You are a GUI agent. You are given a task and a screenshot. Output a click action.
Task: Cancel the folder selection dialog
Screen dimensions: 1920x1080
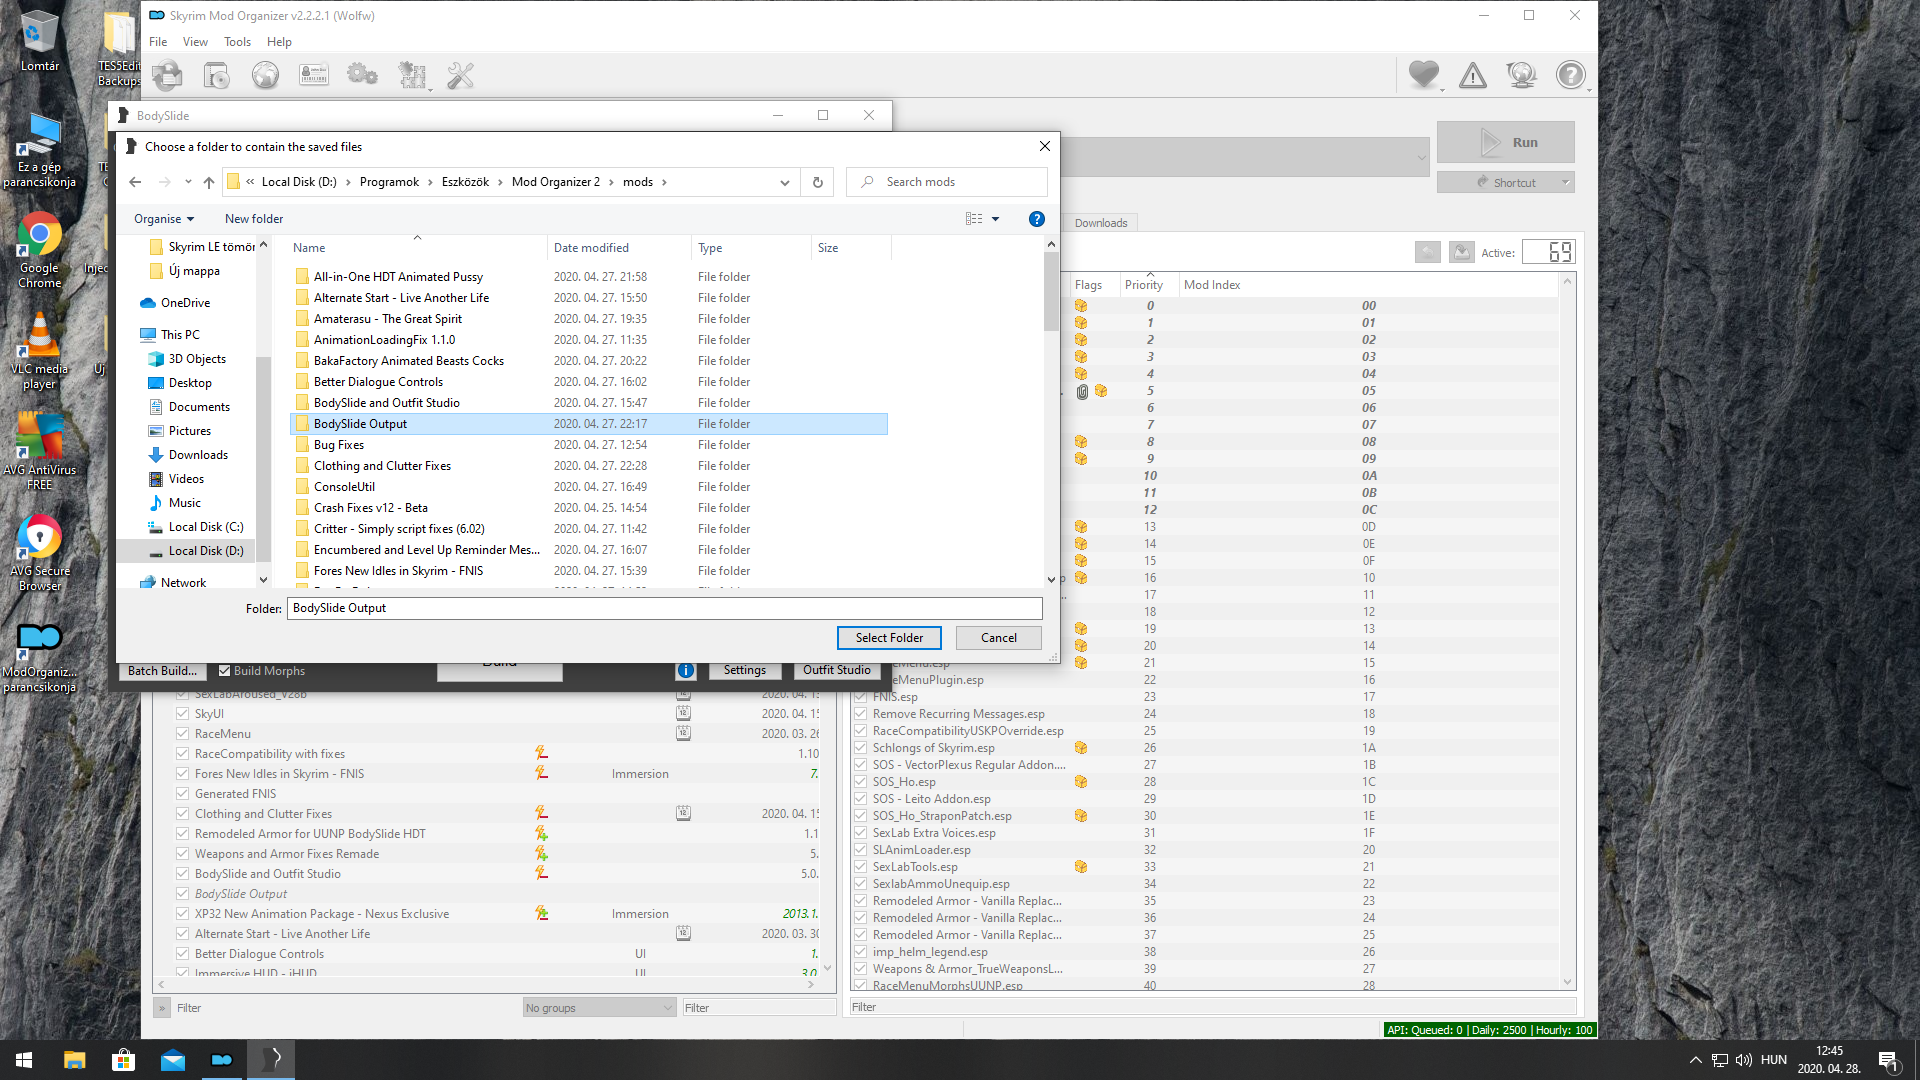pyautogui.click(x=998, y=638)
